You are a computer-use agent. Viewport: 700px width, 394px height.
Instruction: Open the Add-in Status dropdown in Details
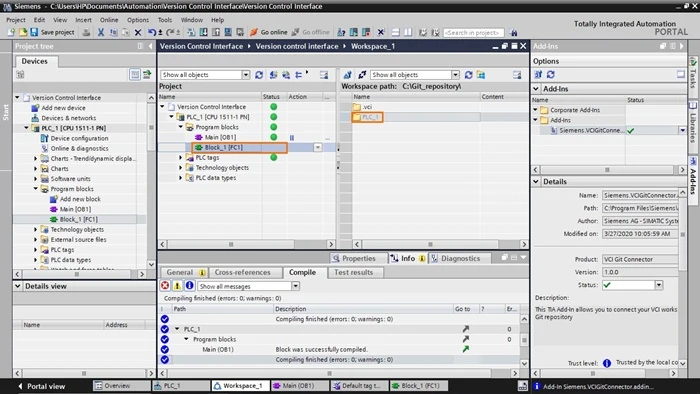pos(659,285)
